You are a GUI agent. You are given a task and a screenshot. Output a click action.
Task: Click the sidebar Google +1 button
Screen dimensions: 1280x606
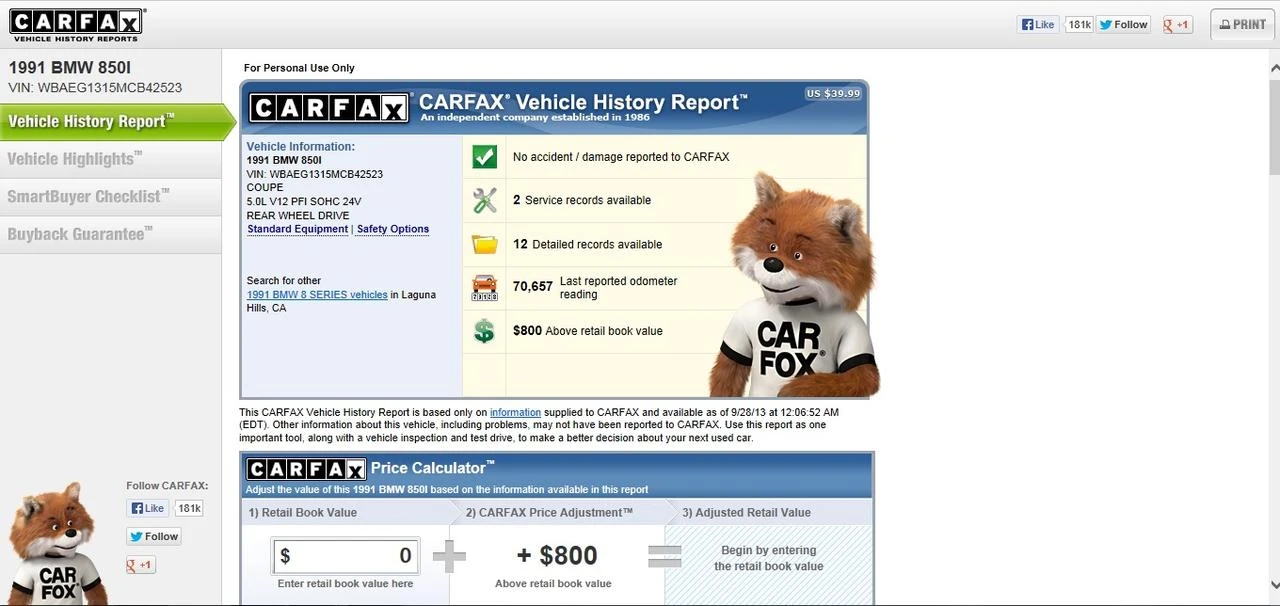click(x=141, y=565)
